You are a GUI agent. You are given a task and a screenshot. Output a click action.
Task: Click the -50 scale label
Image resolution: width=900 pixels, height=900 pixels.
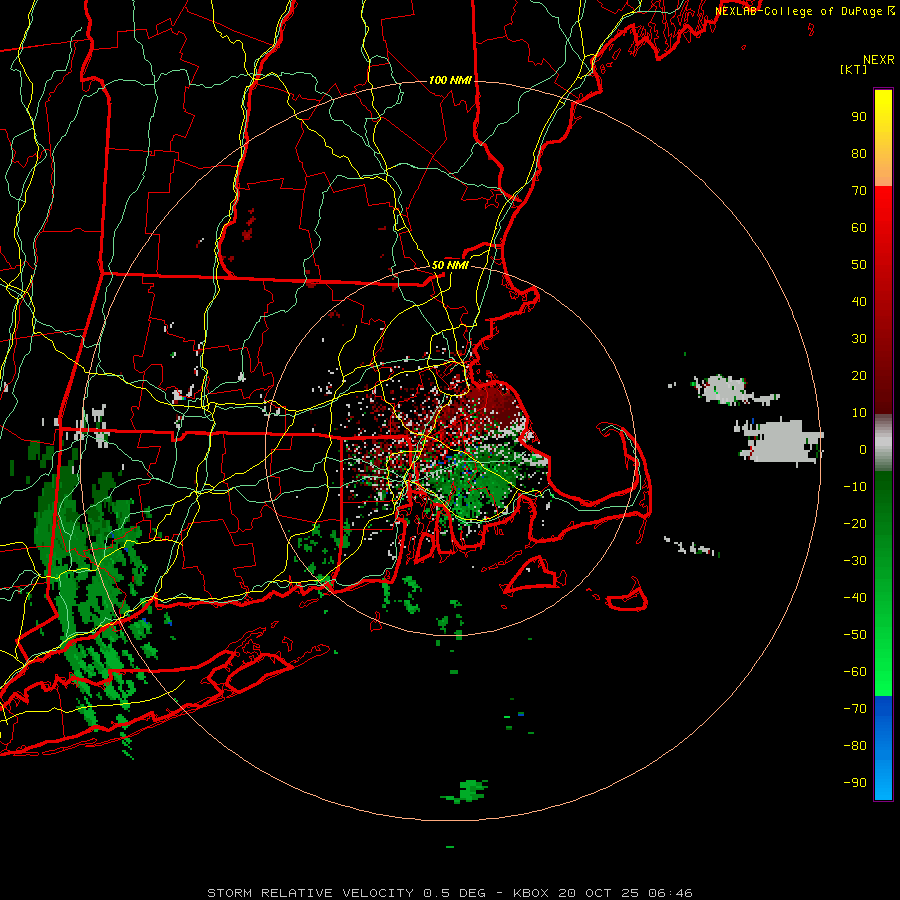coord(855,635)
